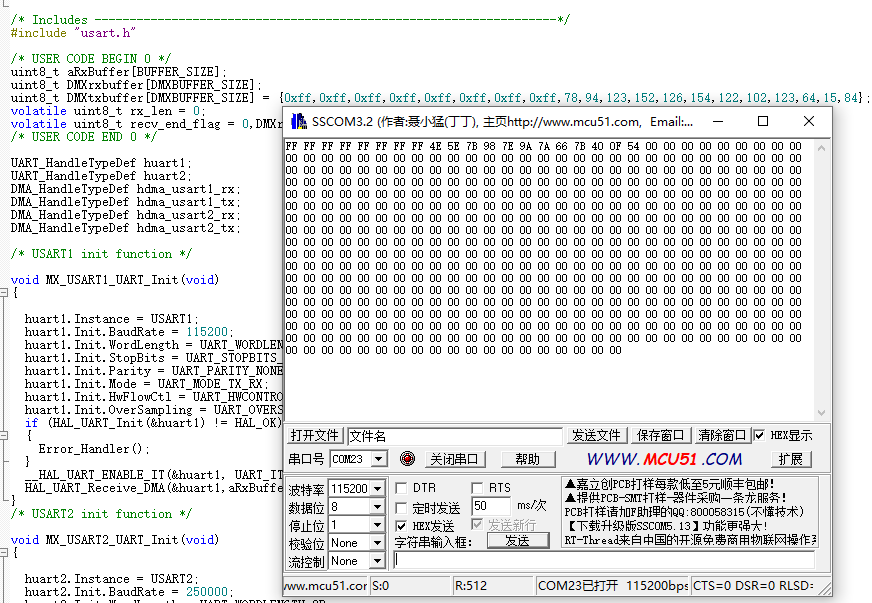Click the 嘉立创PCB打样 advertisement line
Image resolution: width=872 pixels, height=603 pixels.
(669, 484)
